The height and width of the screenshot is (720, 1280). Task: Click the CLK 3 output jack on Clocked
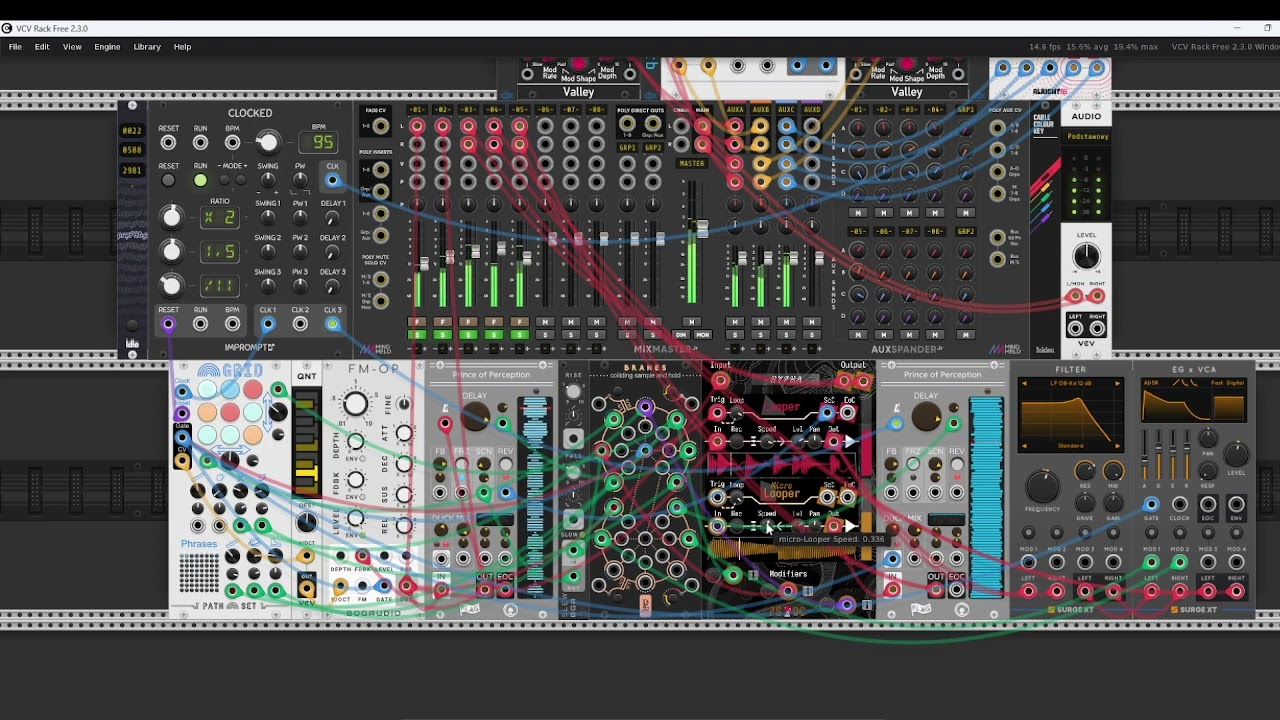click(332, 324)
